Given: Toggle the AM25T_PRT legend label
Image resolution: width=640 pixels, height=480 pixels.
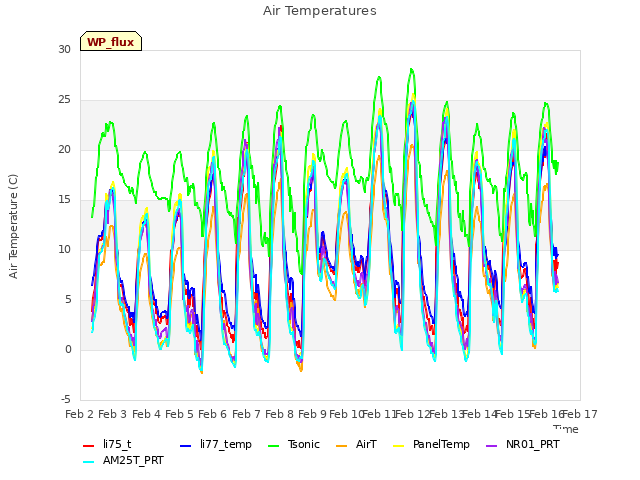Looking at the screenshot, I should click(133, 460).
